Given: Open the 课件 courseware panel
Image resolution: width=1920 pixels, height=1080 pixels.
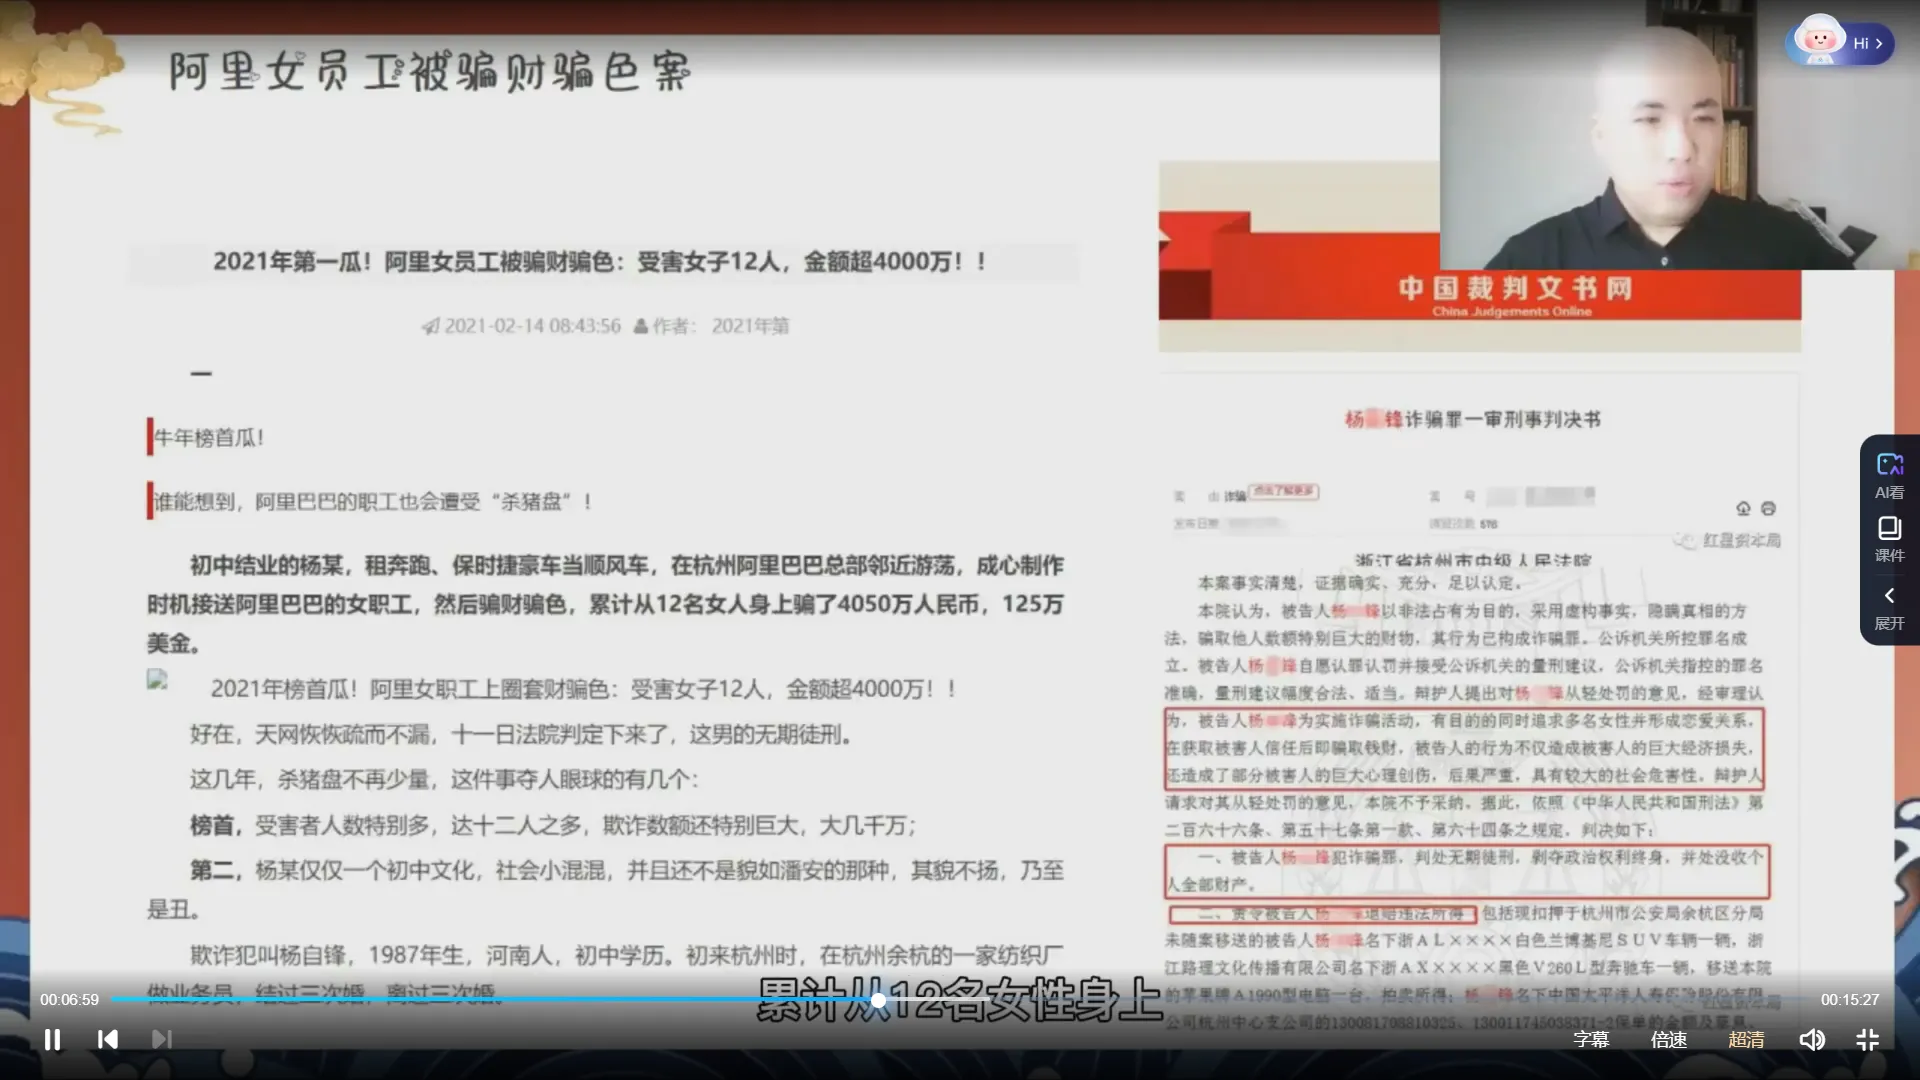Looking at the screenshot, I should pyautogui.click(x=1889, y=540).
